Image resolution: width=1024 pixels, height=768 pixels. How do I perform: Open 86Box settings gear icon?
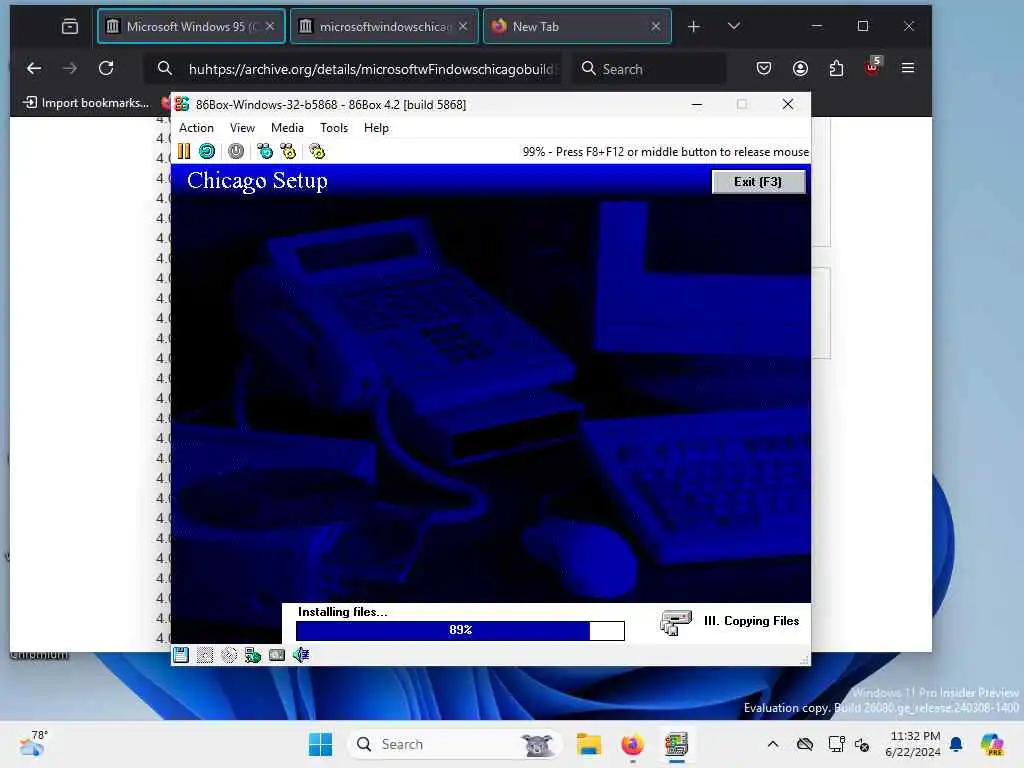point(317,152)
